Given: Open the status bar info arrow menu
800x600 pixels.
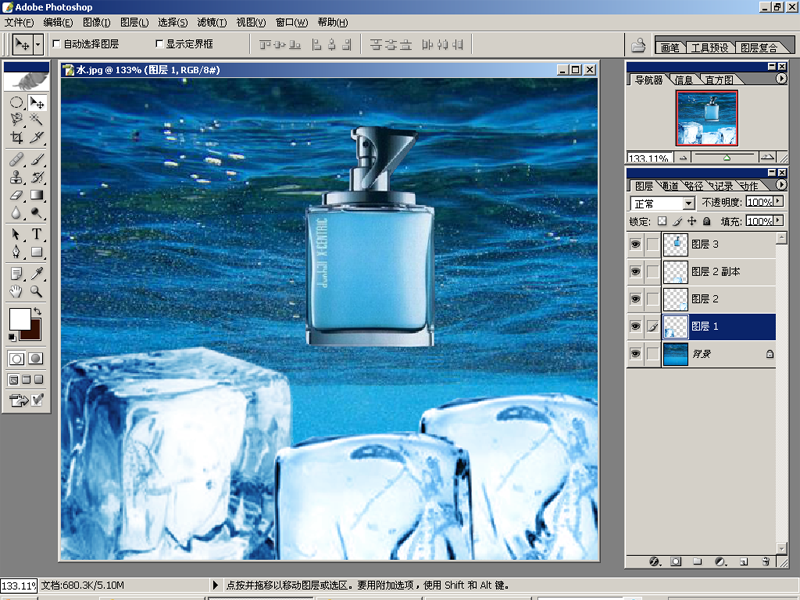Looking at the screenshot, I should tap(215, 585).
